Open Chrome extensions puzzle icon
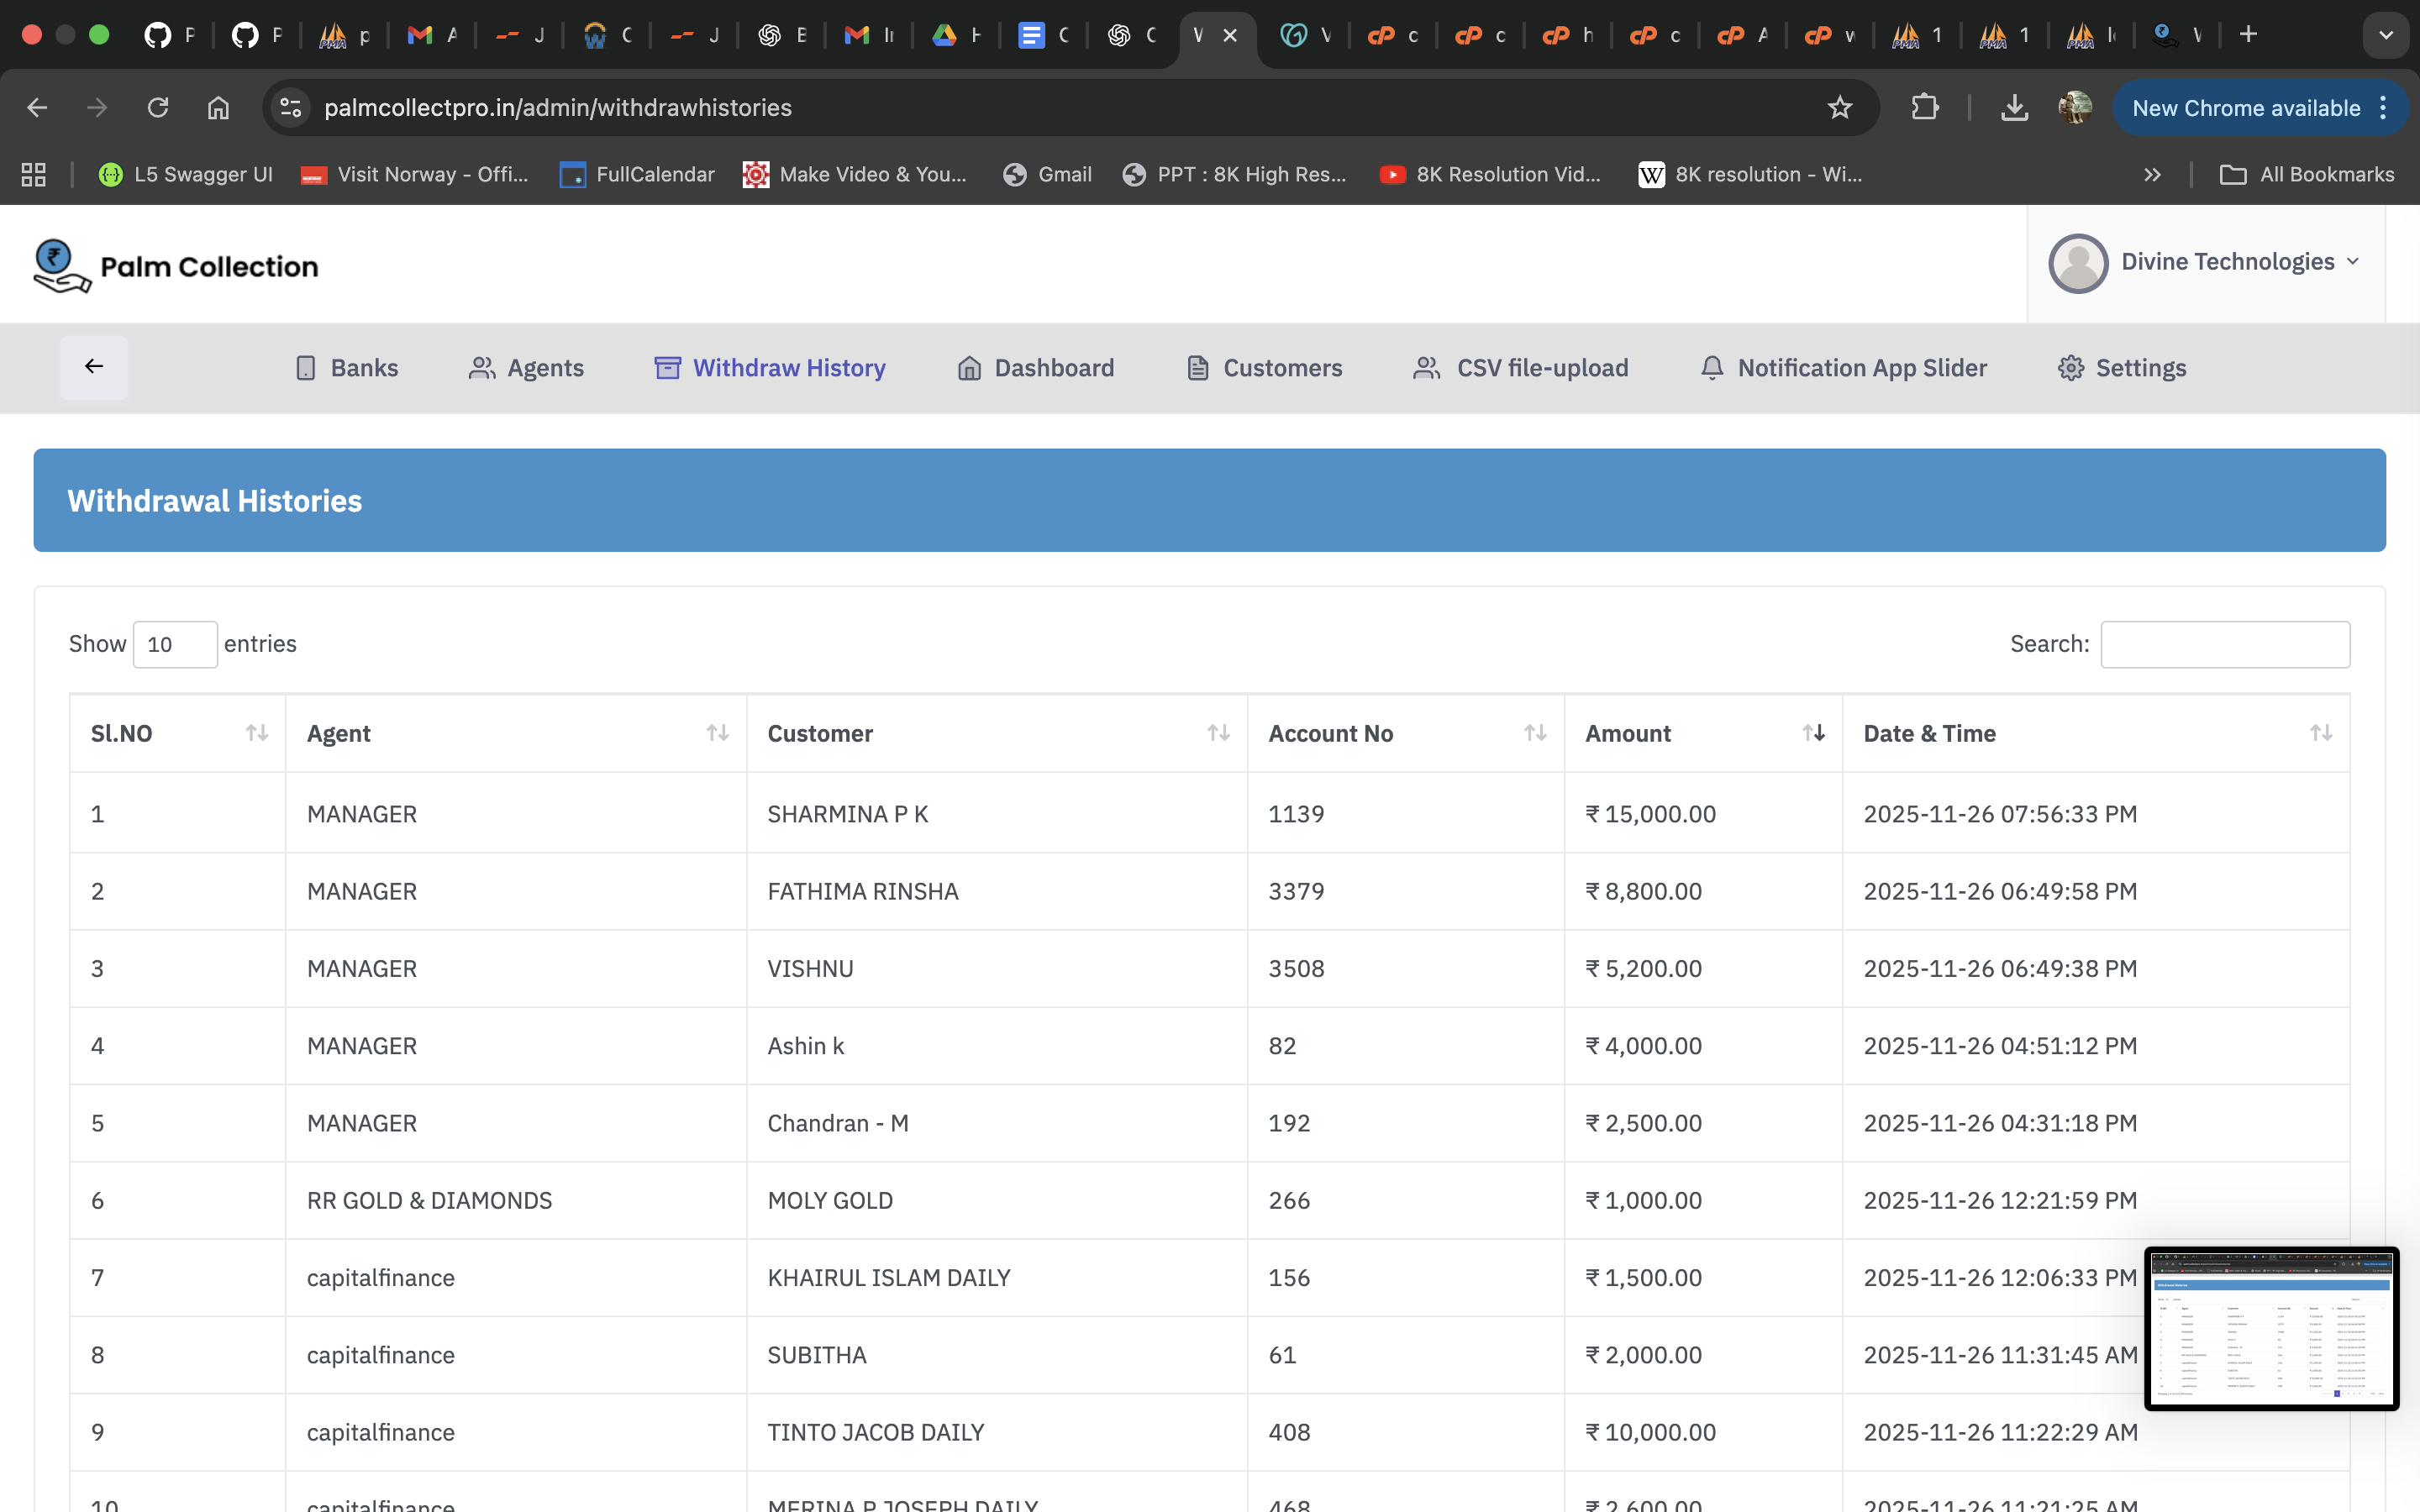Viewport: 2420px width, 1512px height. (x=1924, y=108)
